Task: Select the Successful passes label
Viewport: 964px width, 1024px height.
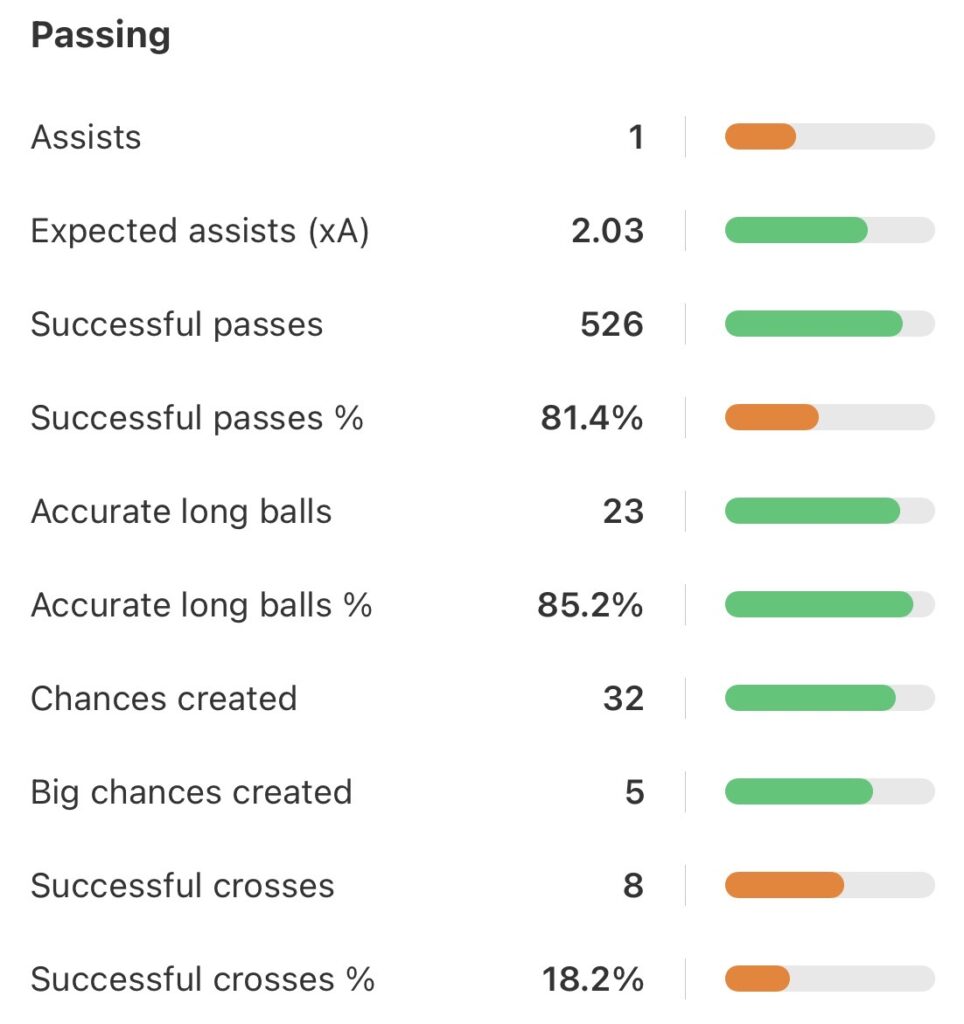Action: coord(177,324)
